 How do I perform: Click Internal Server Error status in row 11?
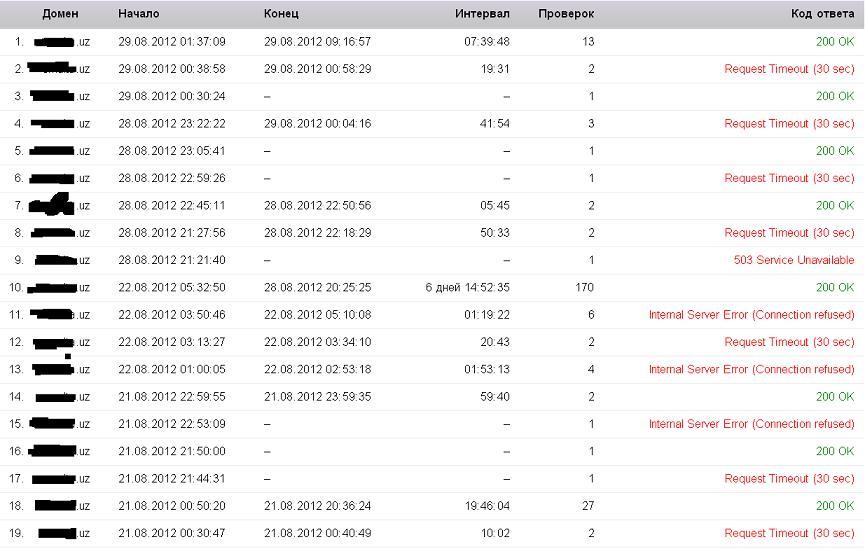[x=751, y=315]
